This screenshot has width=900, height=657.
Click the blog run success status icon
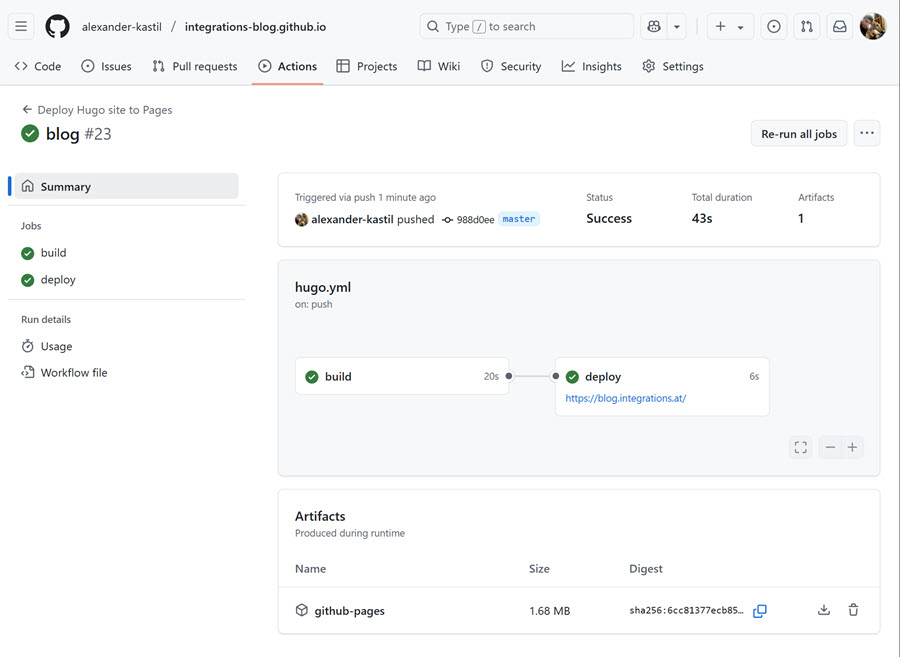coord(30,134)
